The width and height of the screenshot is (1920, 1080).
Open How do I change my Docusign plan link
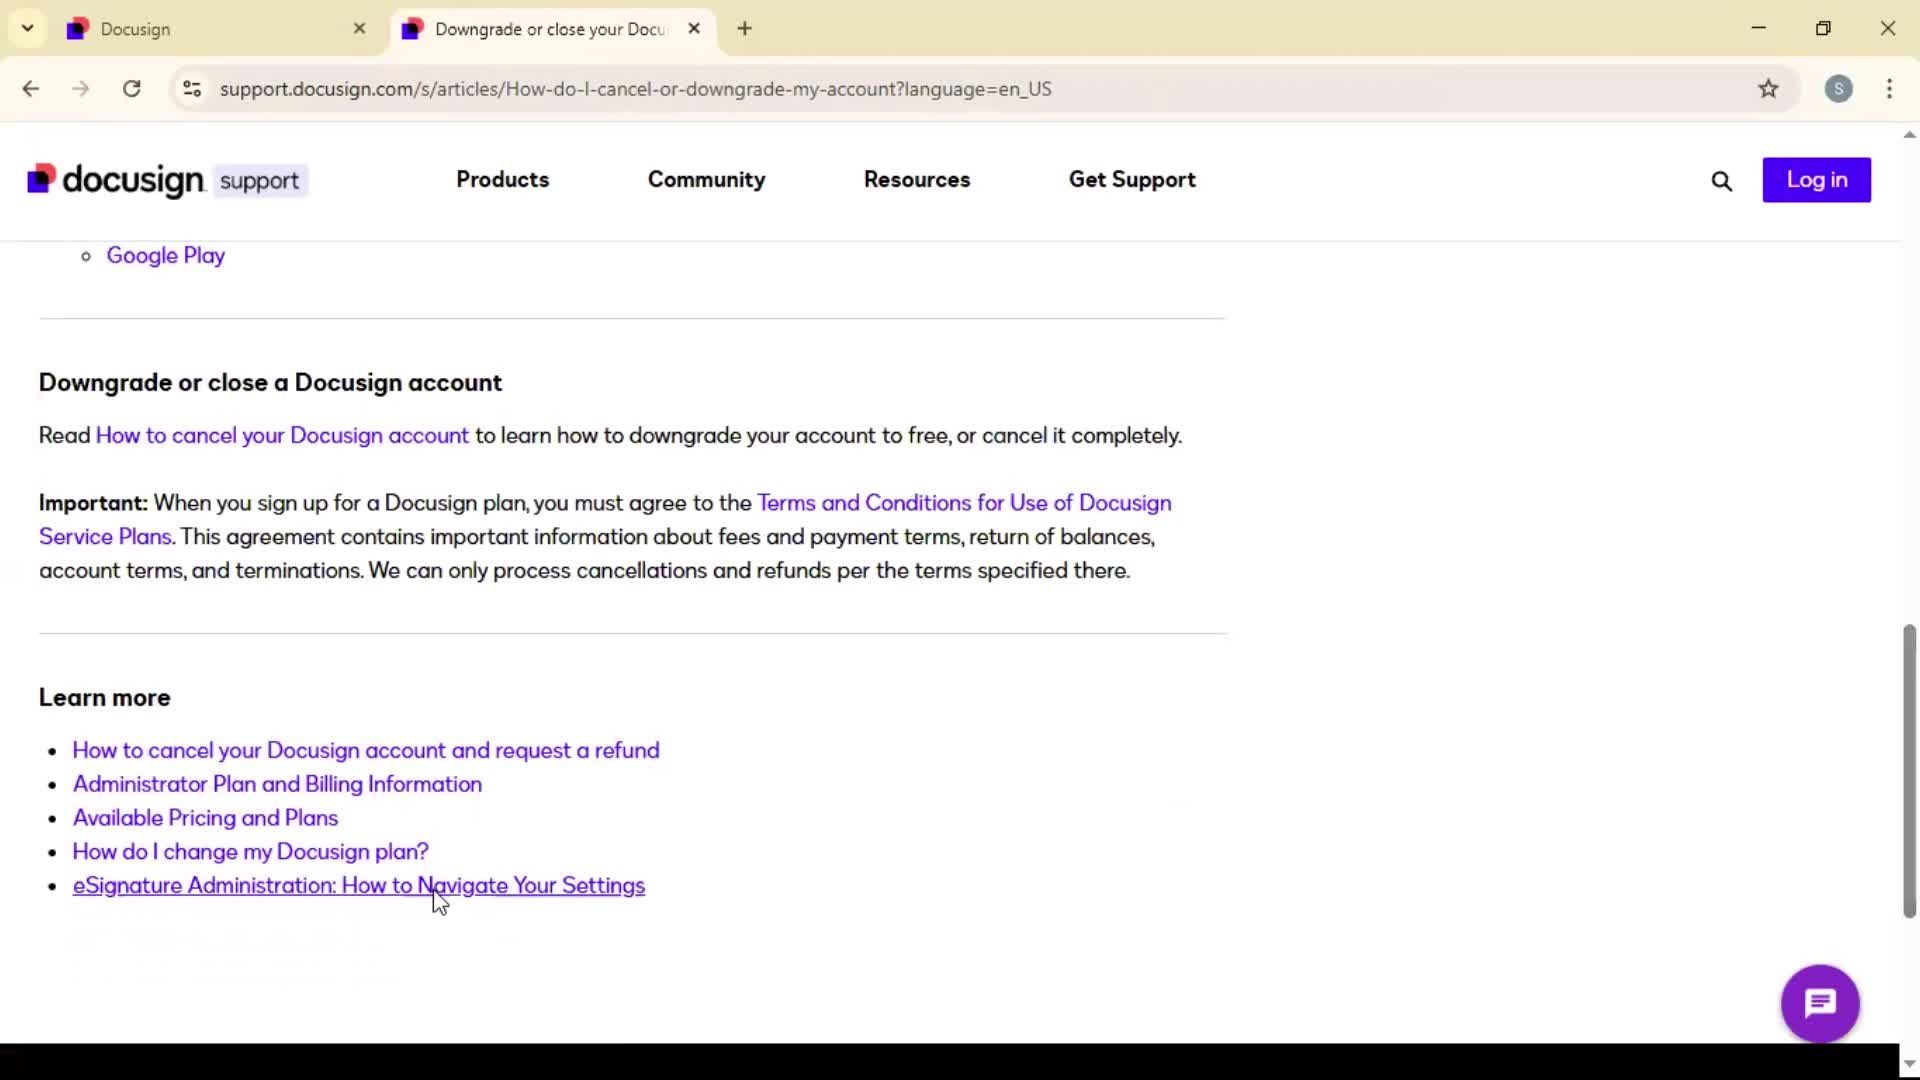pos(250,852)
